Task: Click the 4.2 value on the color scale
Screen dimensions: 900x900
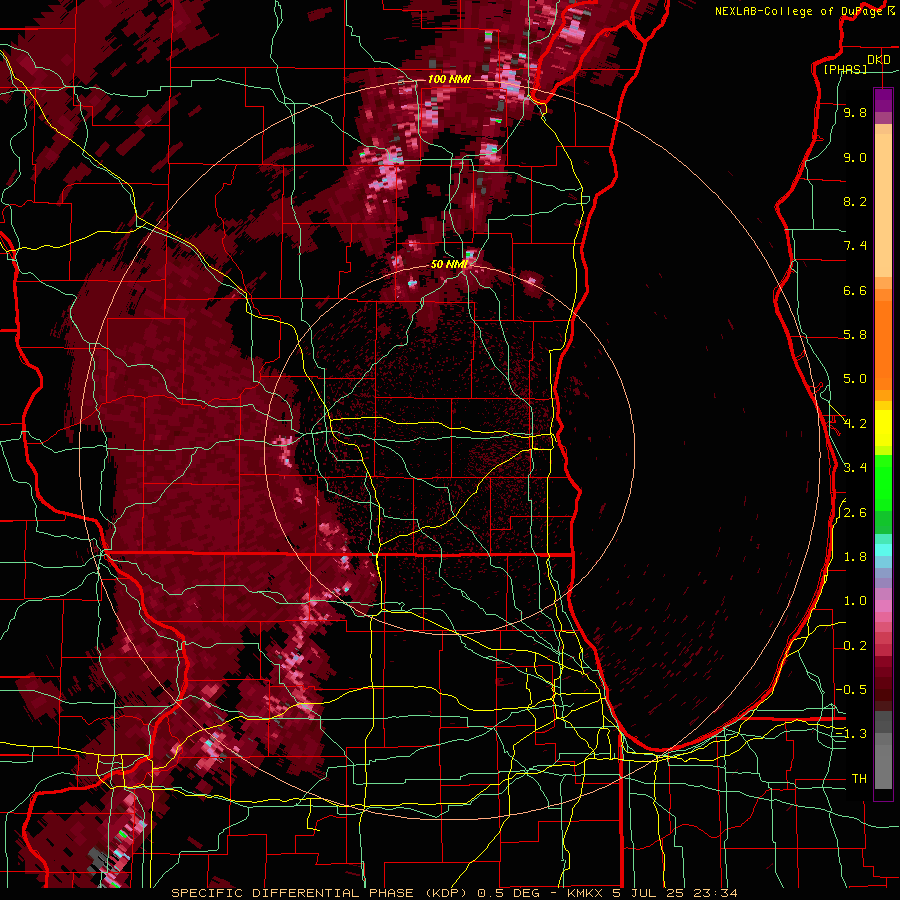Action: tap(855, 424)
